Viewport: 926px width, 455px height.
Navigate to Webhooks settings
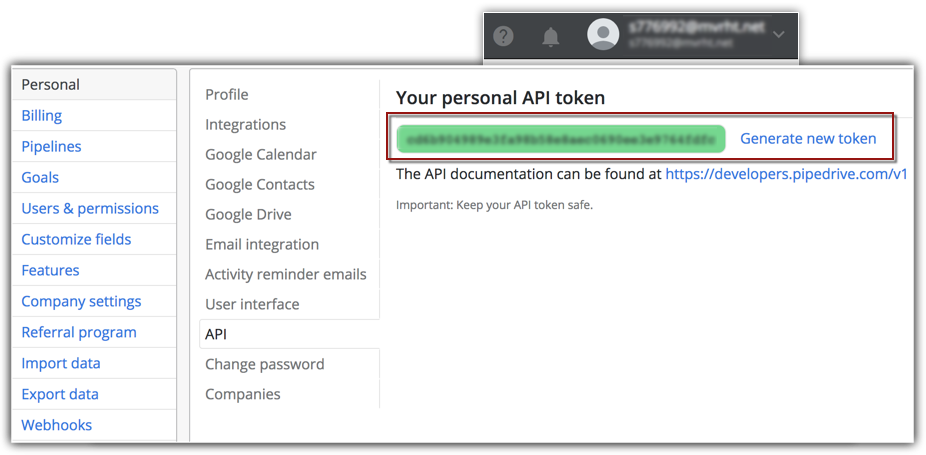point(56,425)
